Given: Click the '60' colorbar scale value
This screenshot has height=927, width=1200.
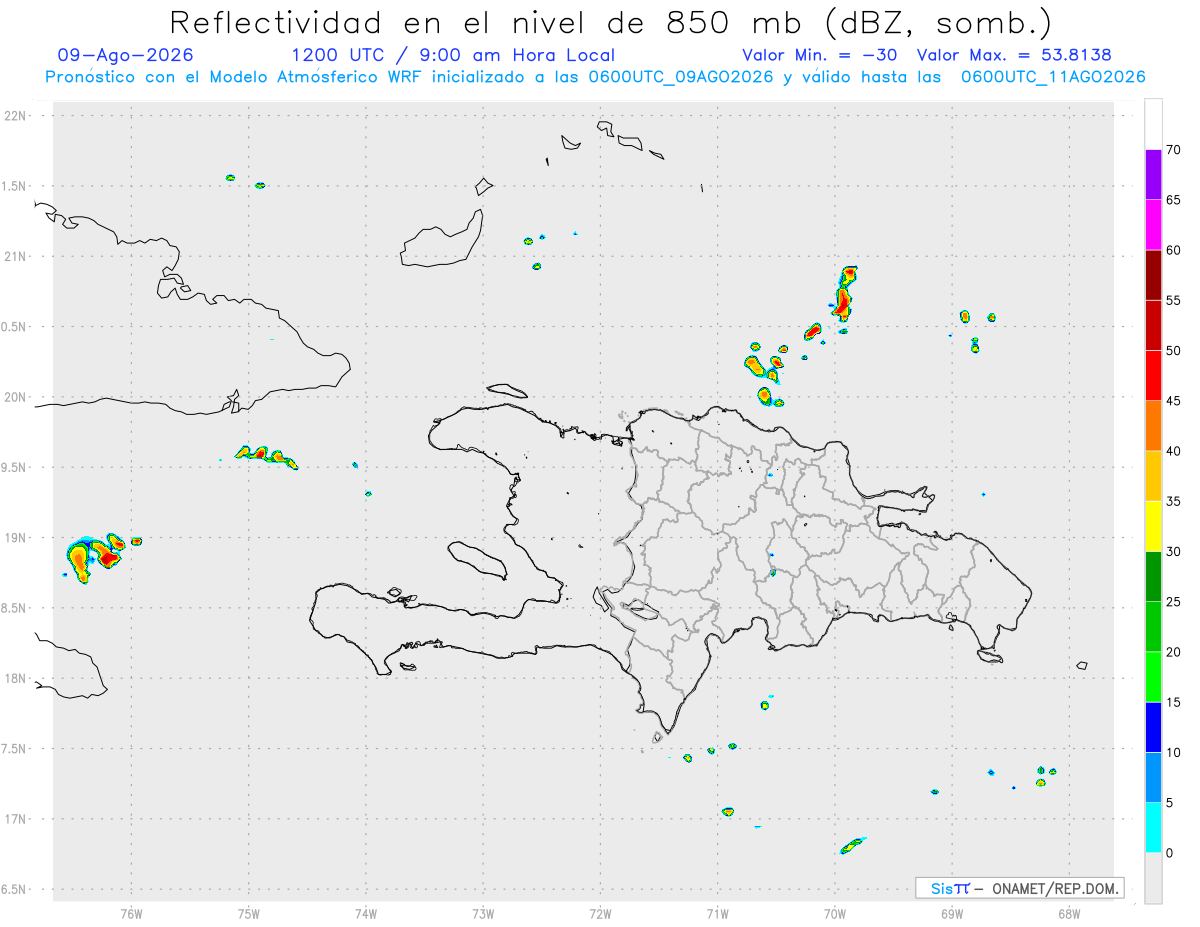Looking at the screenshot, I should coord(1174,250).
